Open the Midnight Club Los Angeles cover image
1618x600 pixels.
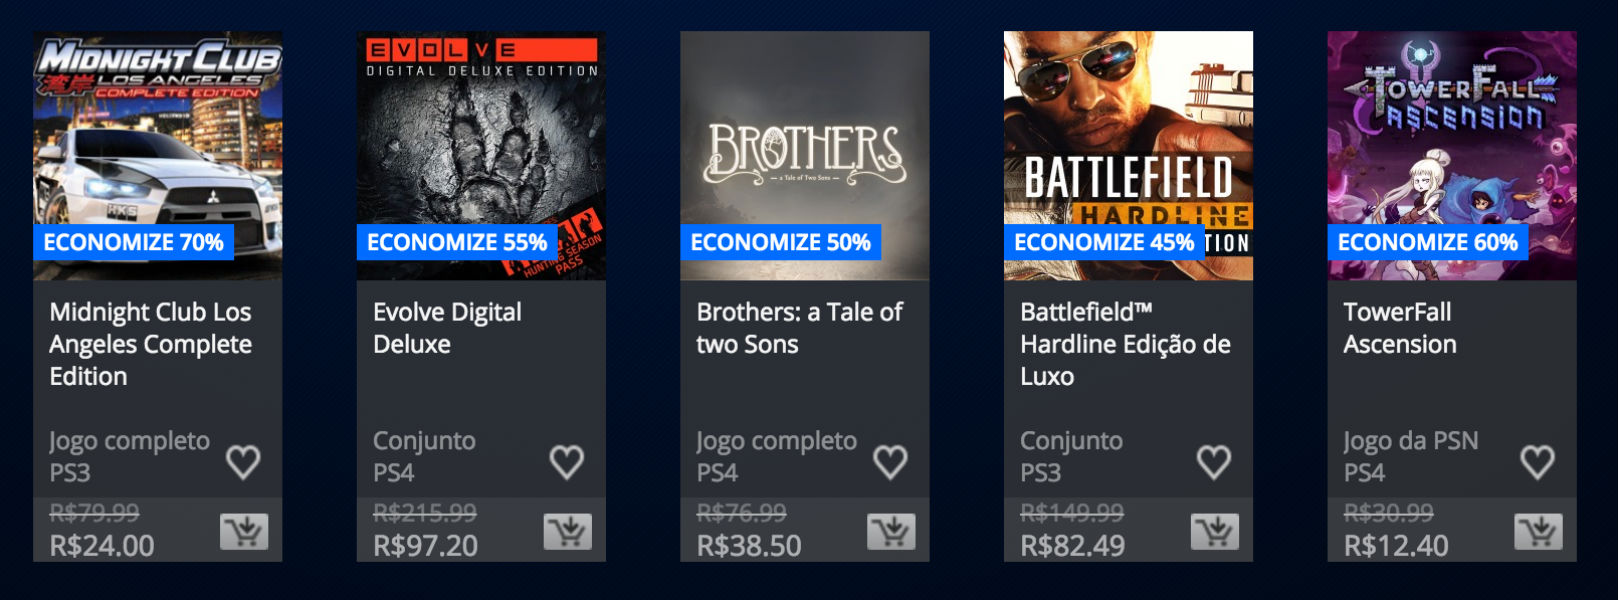coord(158,155)
